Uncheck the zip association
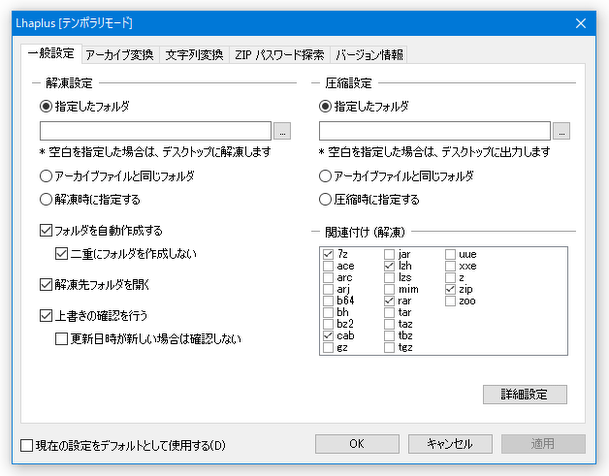This screenshot has width=609, height=476. pos(450,289)
